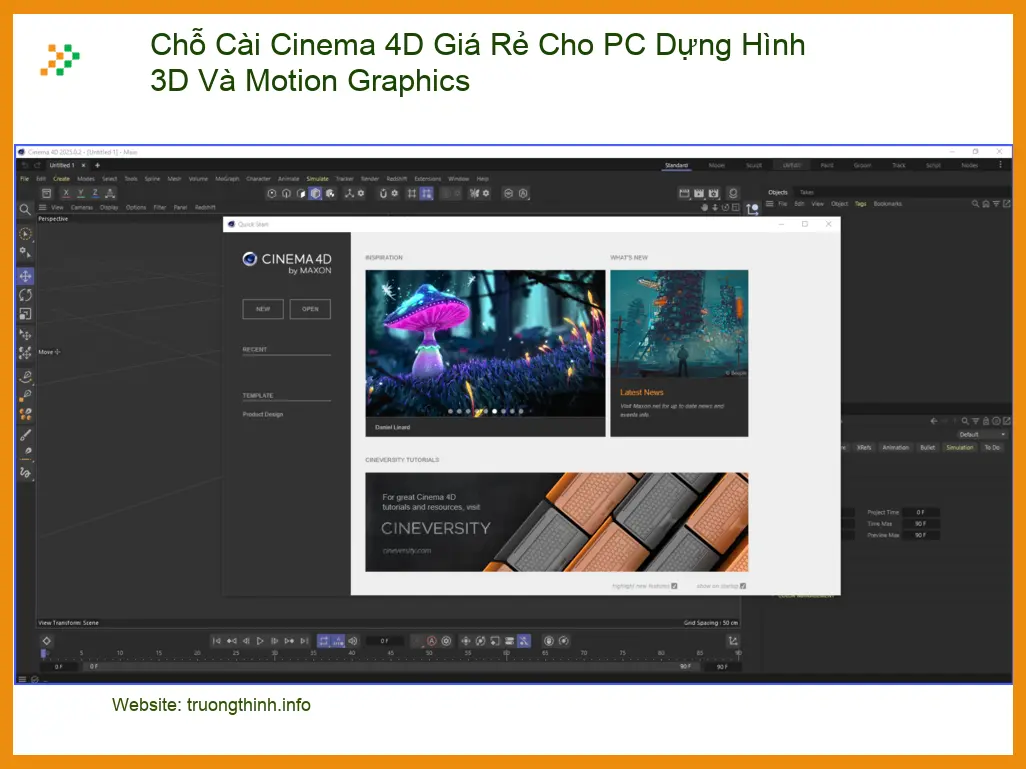Go to the end of the timeline
Image resolution: width=1026 pixels, height=769 pixels.
[x=304, y=641]
